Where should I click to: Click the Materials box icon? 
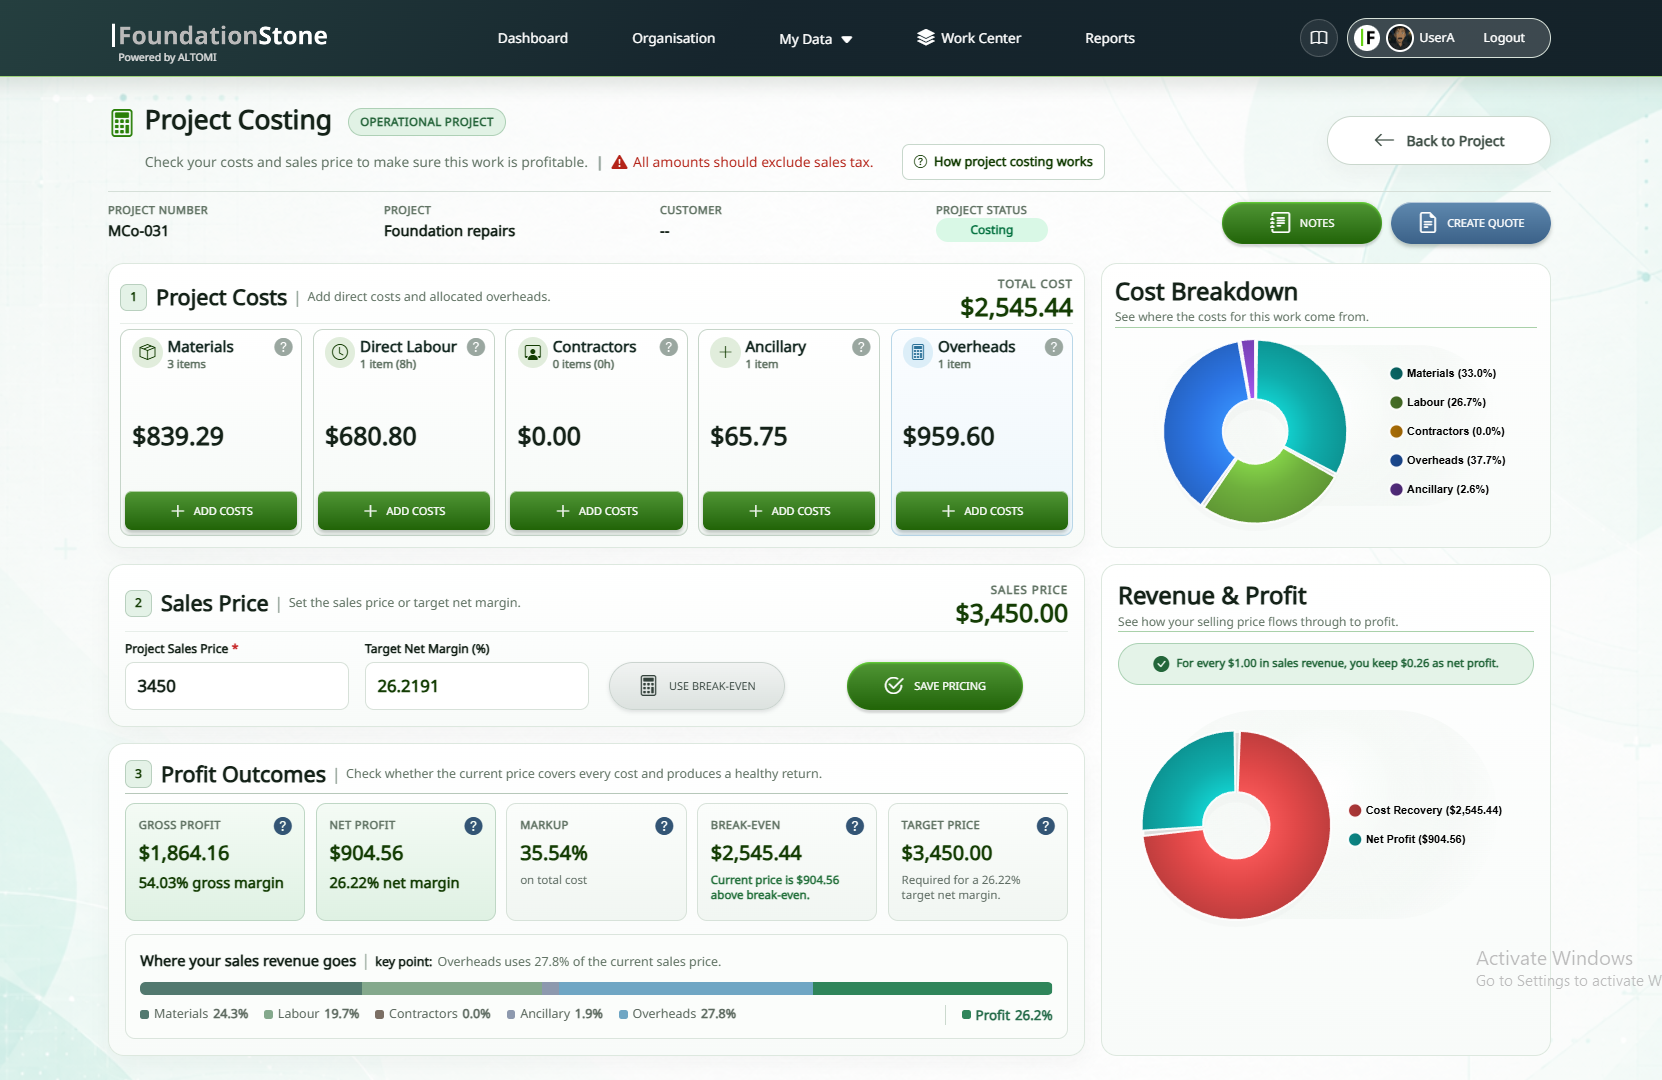click(148, 352)
